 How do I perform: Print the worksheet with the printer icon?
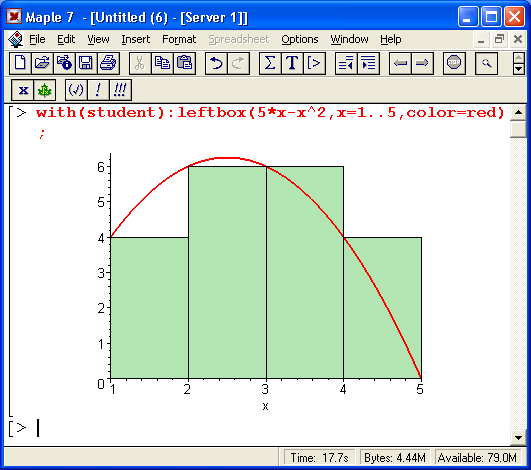click(108, 63)
